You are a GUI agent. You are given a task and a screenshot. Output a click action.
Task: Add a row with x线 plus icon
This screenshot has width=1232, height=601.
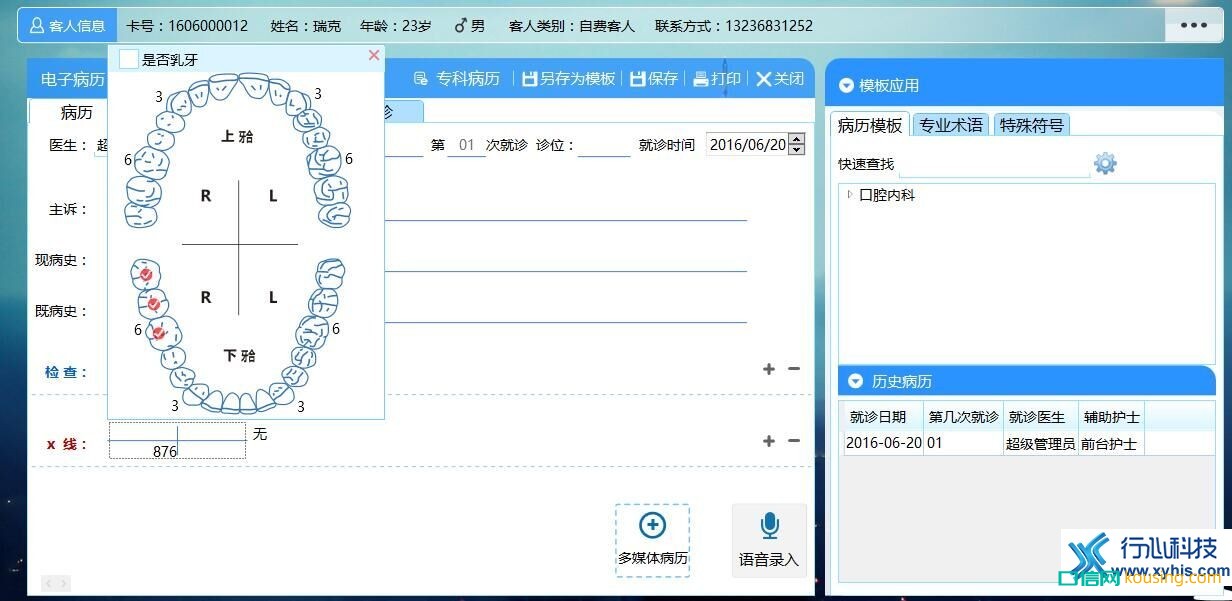click(x=769, y=441)
